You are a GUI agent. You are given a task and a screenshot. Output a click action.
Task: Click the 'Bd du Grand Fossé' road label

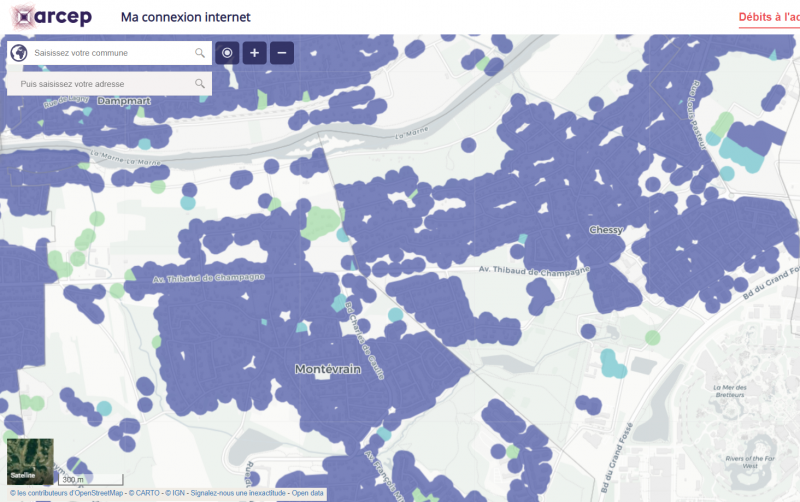(617, 458)
